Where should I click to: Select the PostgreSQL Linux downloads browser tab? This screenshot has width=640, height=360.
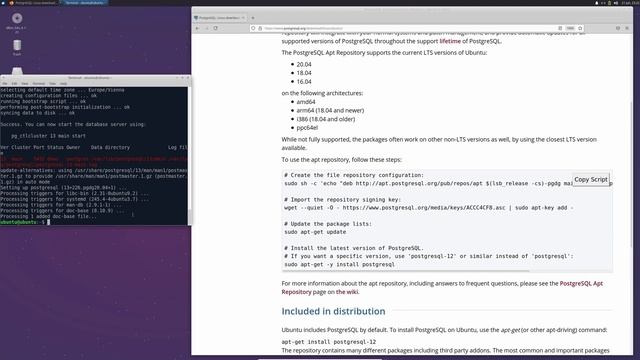coord(219,18)
